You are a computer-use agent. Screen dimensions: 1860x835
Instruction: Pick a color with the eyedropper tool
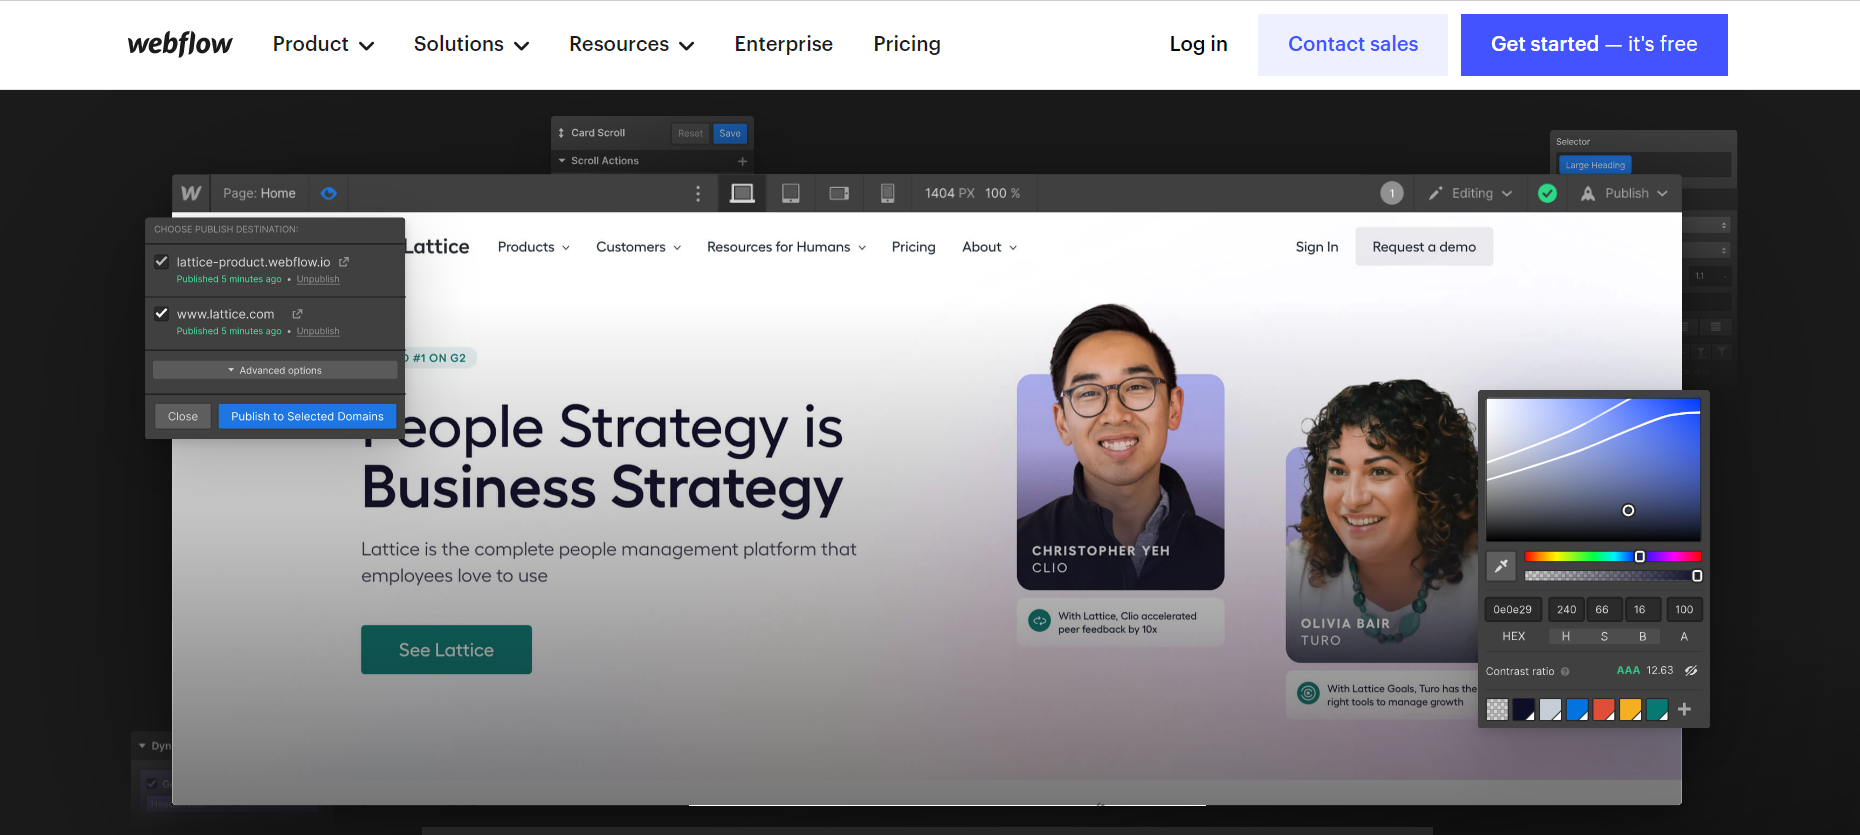1501,566
